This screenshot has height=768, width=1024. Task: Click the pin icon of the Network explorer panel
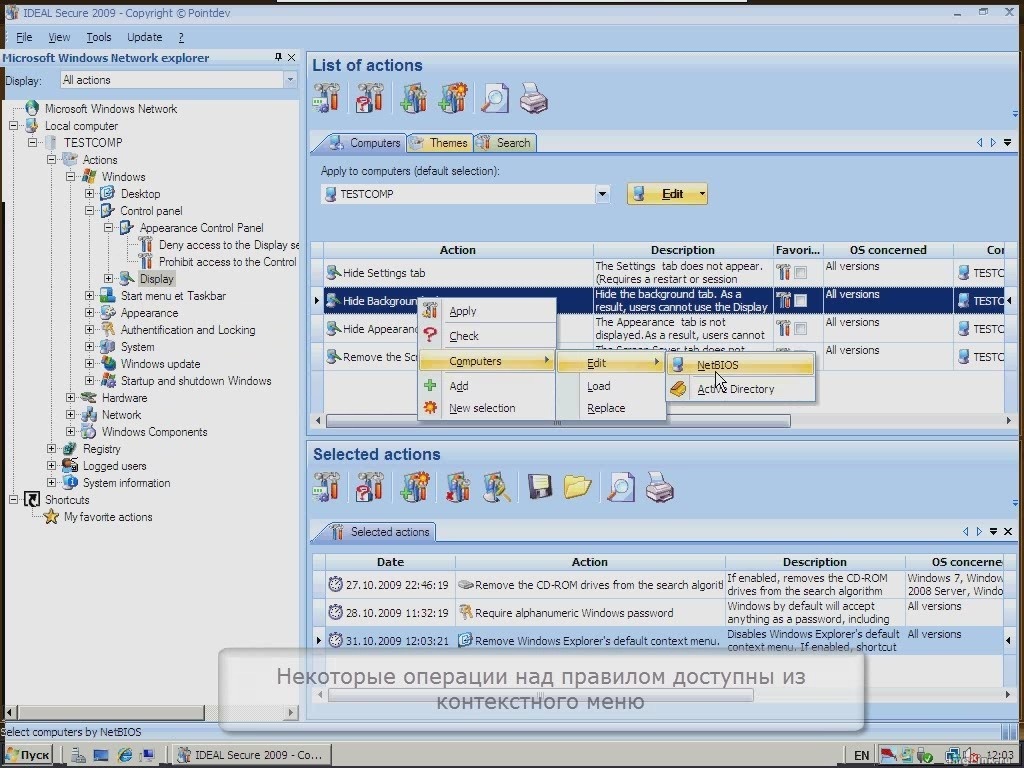278,57
